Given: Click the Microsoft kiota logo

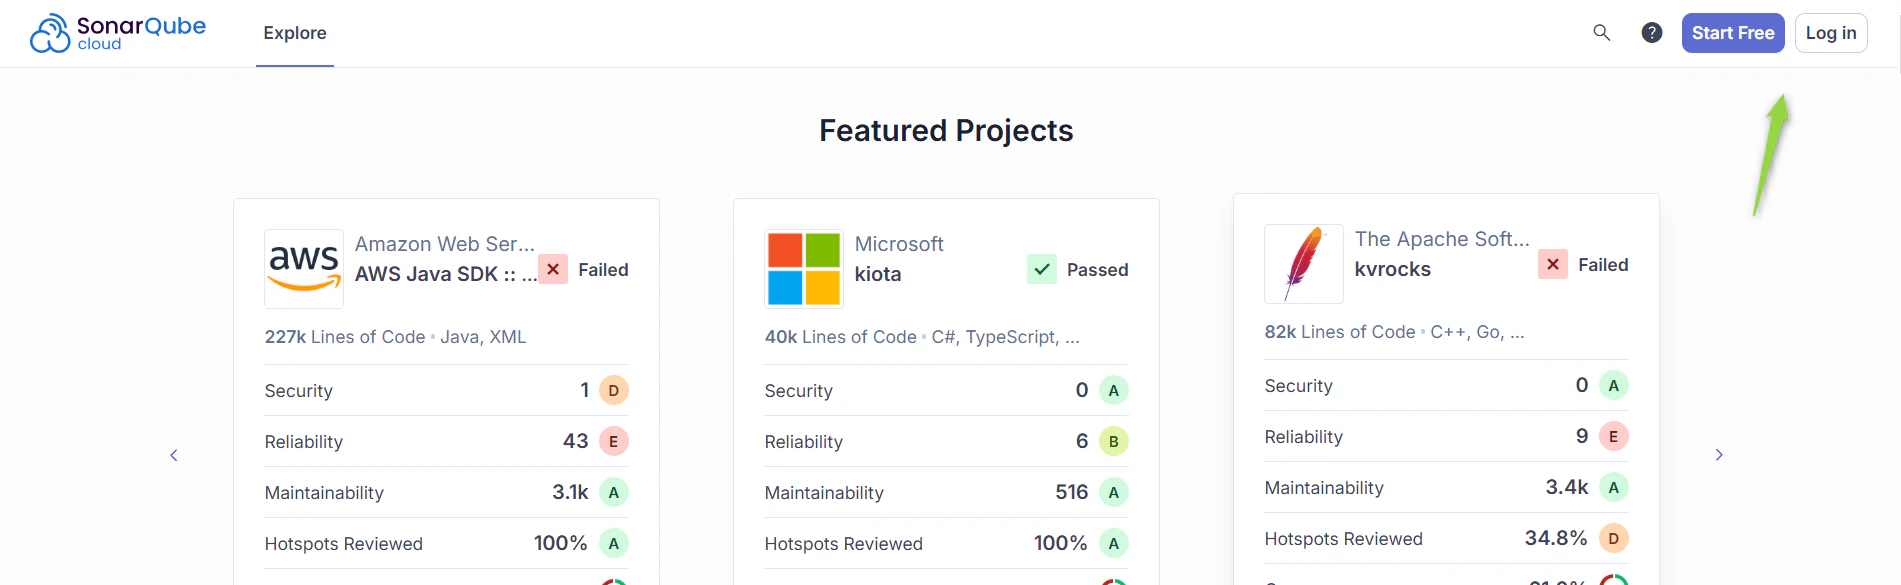Looking at the screenshot, I should [x=804, y=269].
